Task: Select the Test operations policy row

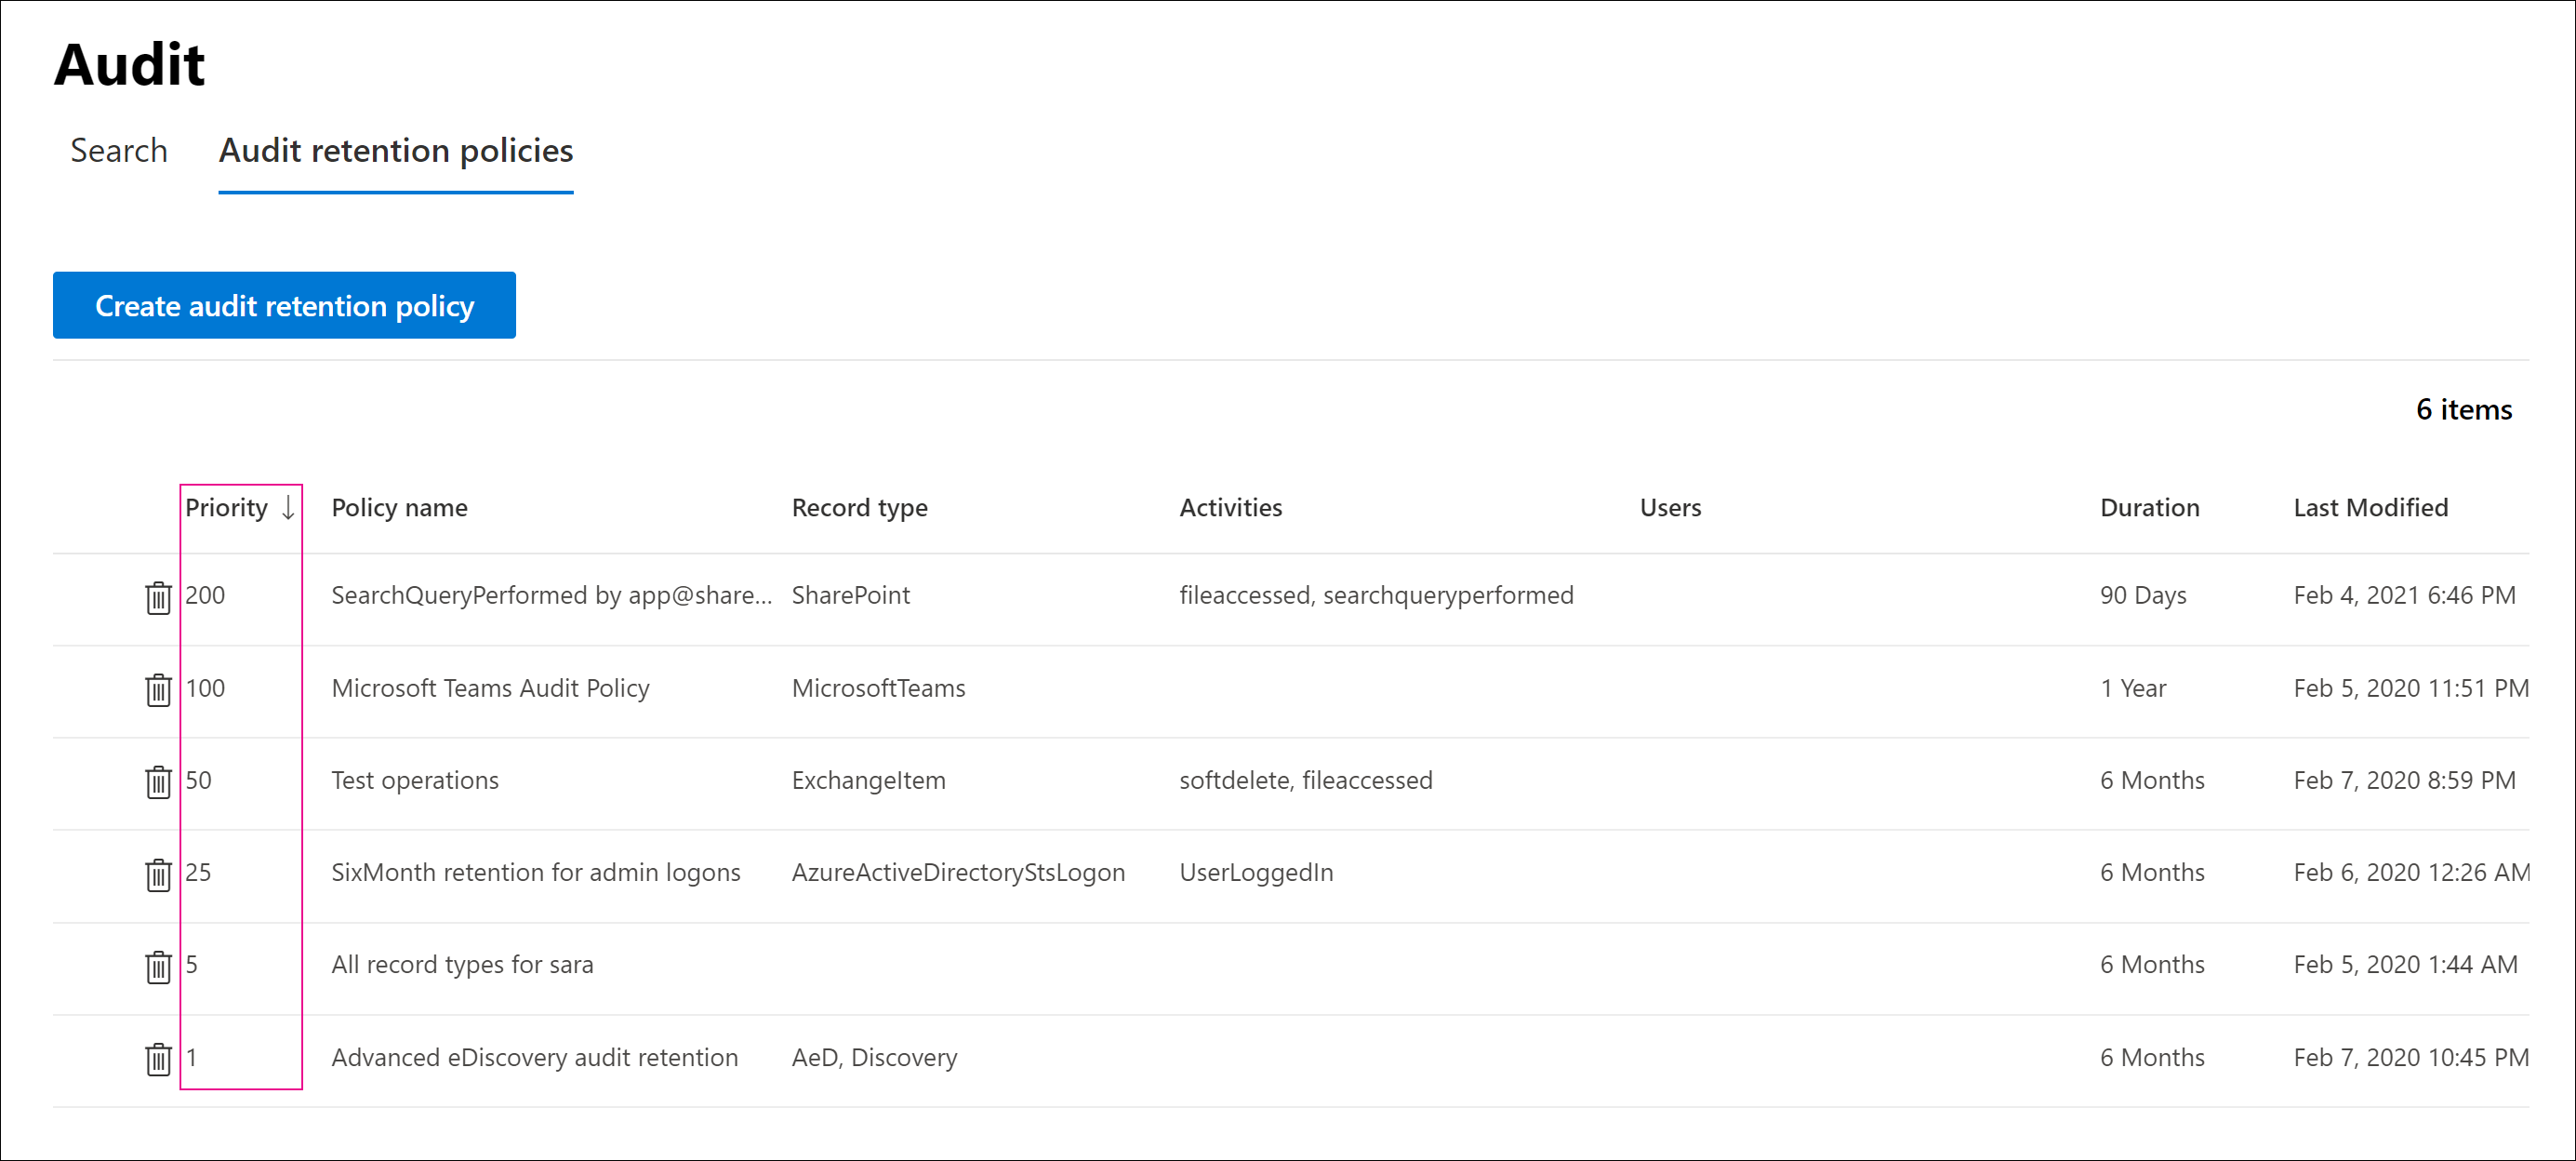Action: pyautogui.click(x=415, y=783)
